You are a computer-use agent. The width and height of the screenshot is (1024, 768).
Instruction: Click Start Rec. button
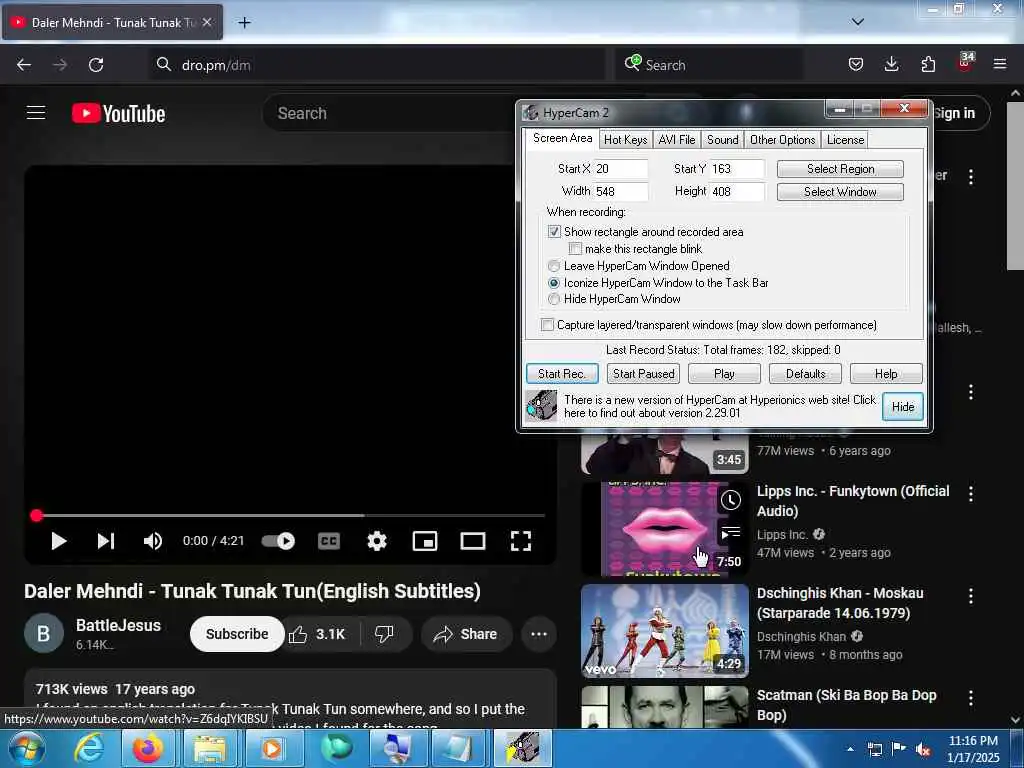click(562, 374)
